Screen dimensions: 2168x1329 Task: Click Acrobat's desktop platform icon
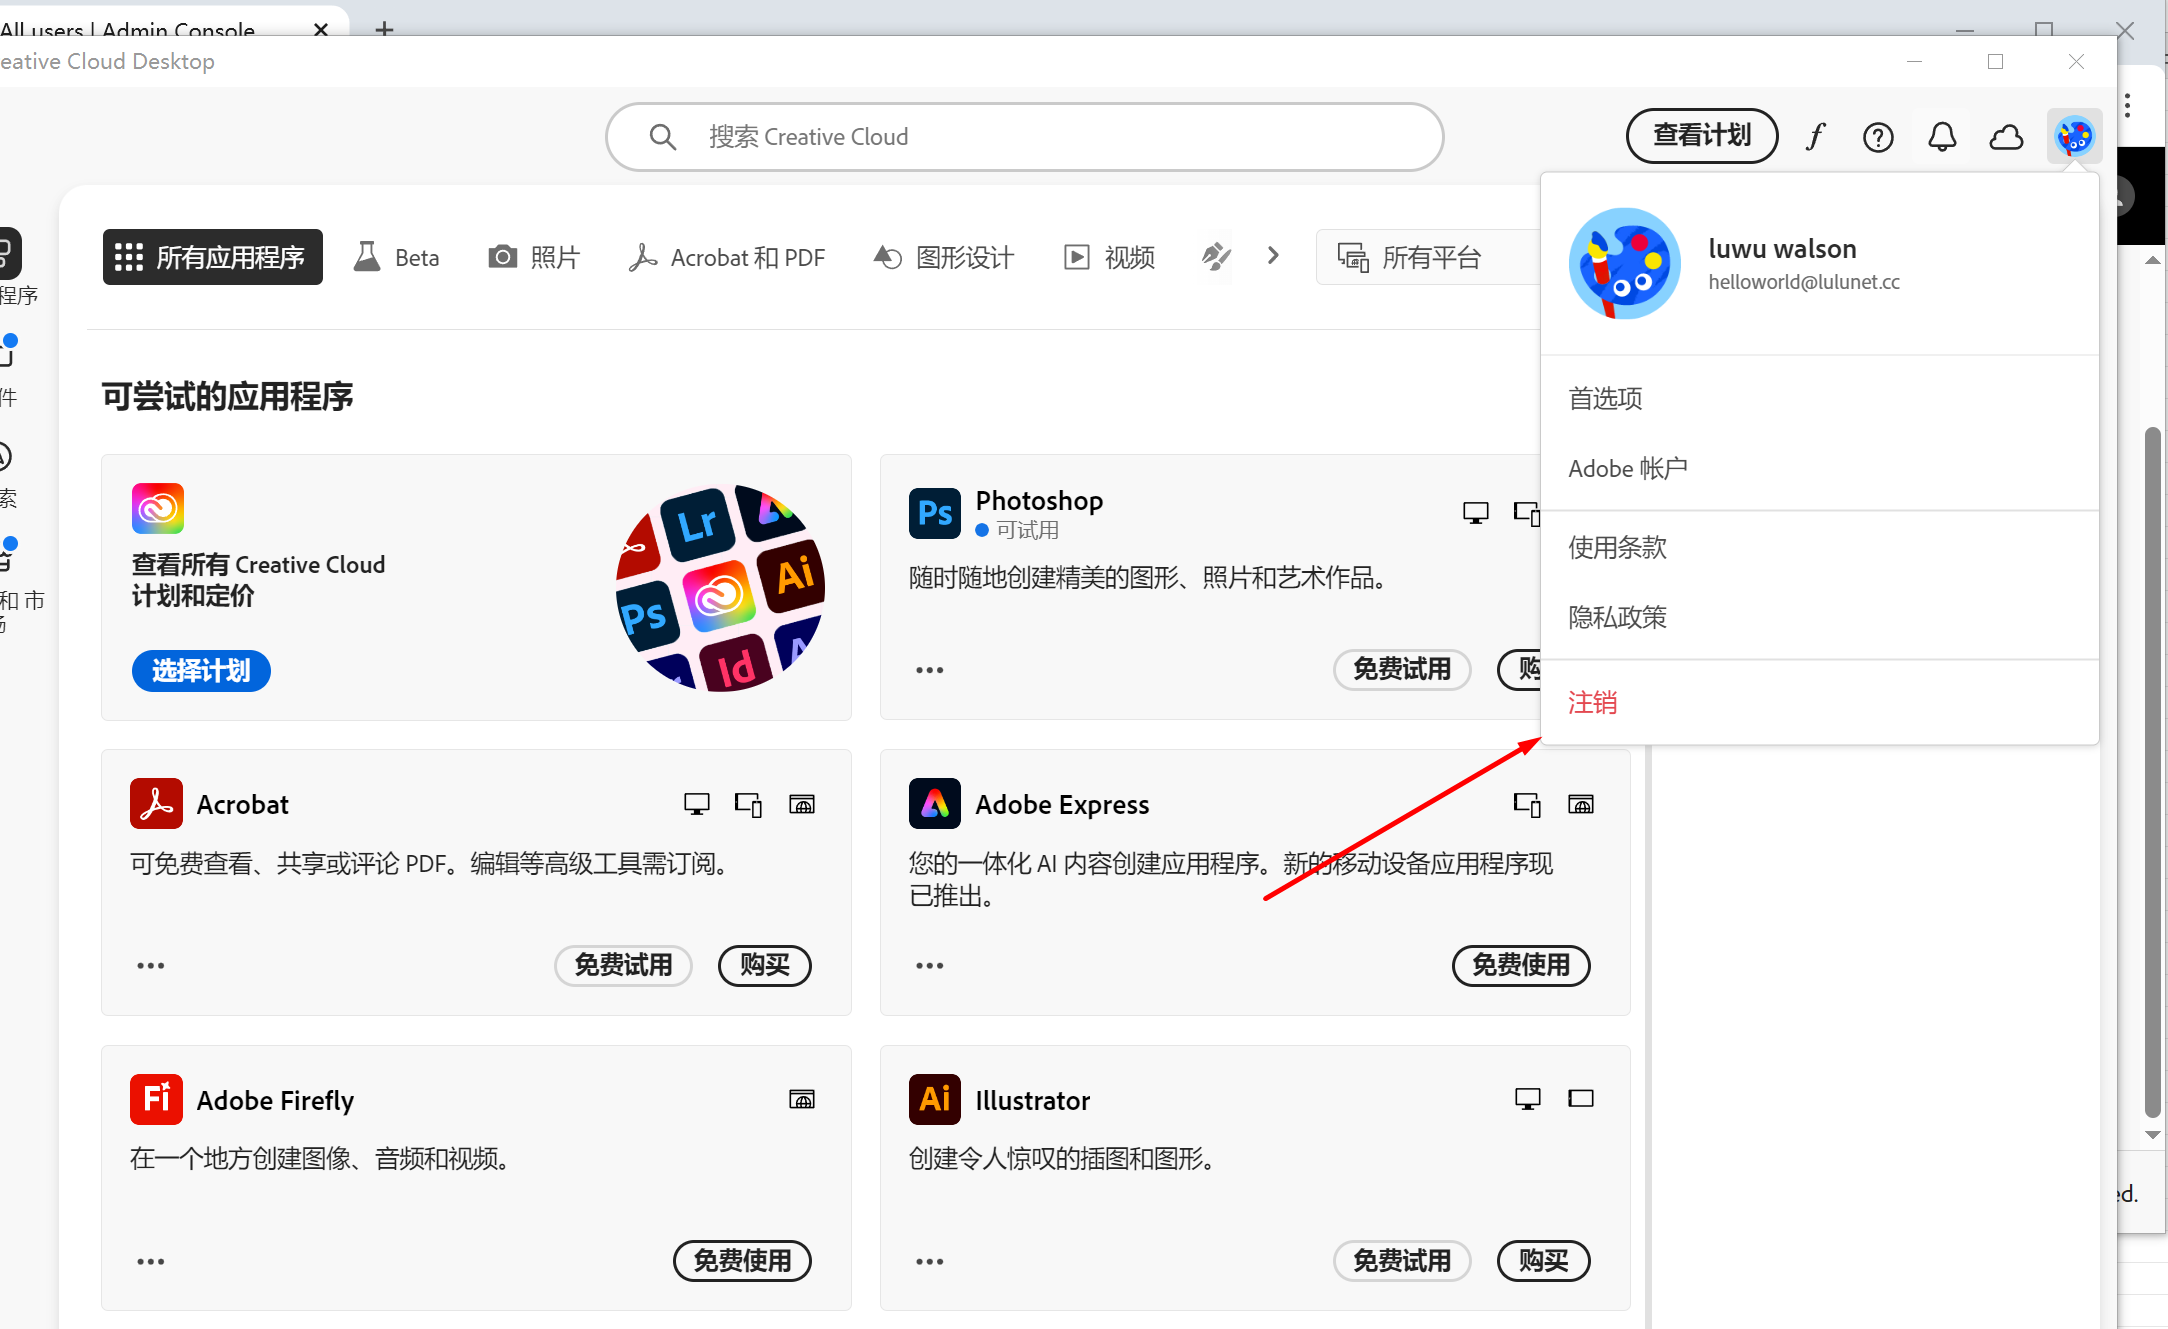tap(697, 804)
